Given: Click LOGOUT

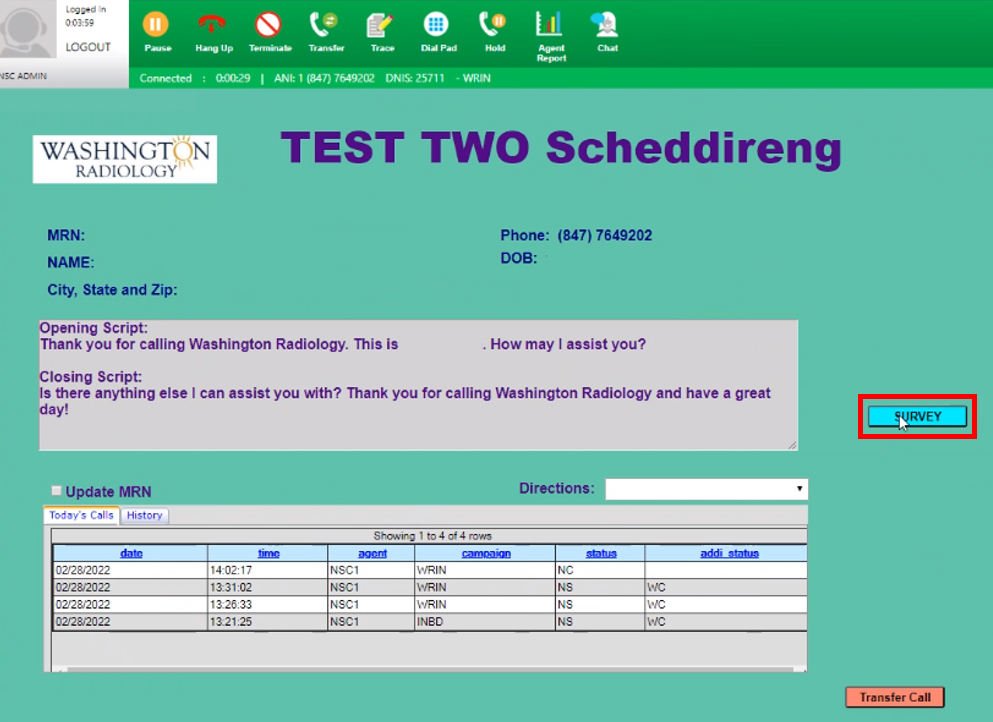Looking at the screenshot, I should [x=88, y=47].
